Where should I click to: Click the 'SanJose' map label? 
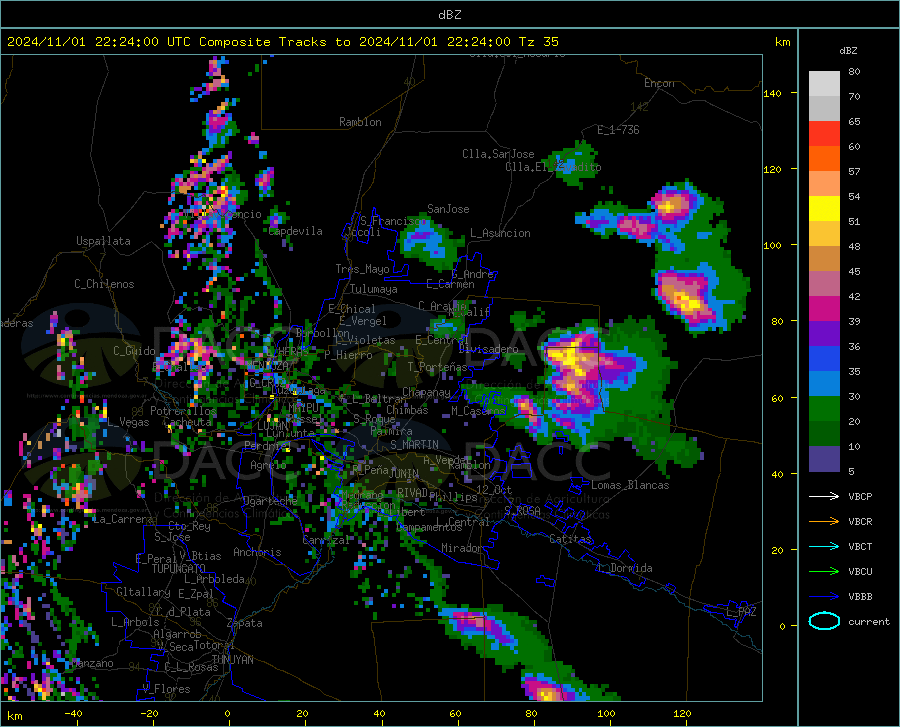[448, 209]
